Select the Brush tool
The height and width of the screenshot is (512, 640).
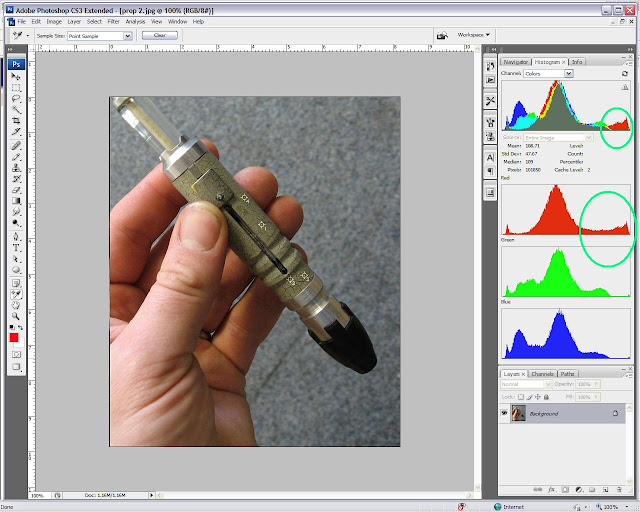[16, 157]
